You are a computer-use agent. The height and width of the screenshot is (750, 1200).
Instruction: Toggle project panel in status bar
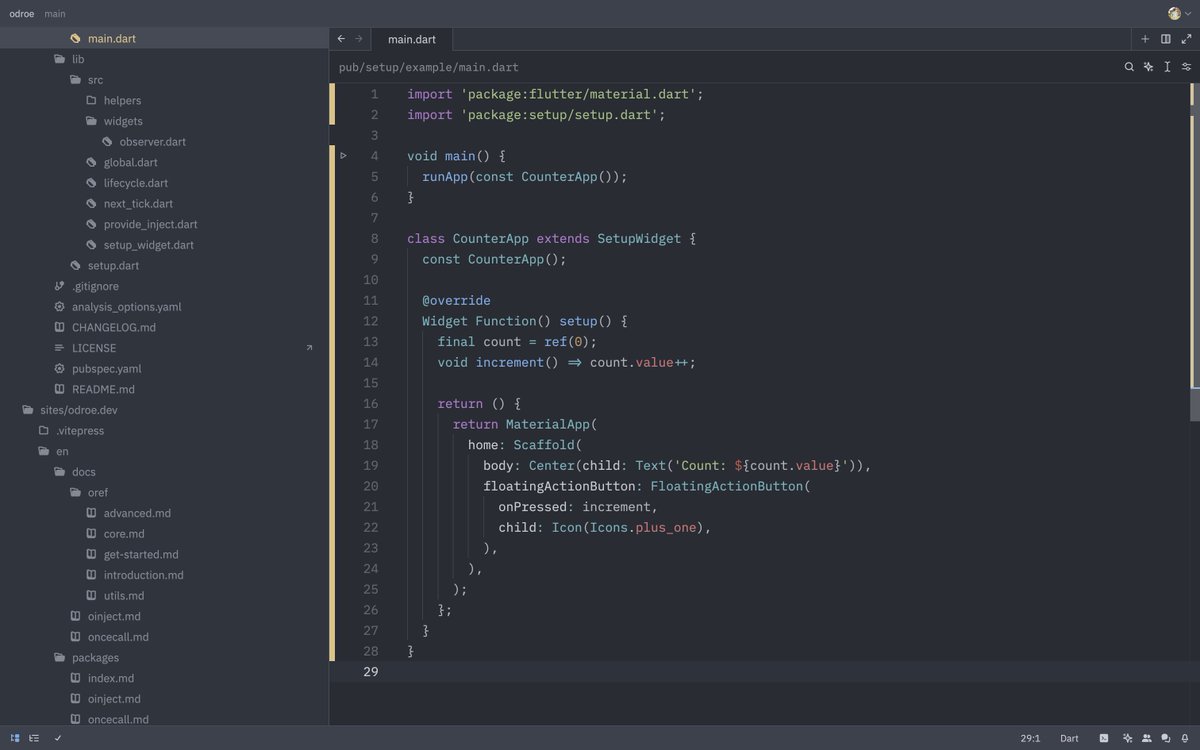click(15, 738)
